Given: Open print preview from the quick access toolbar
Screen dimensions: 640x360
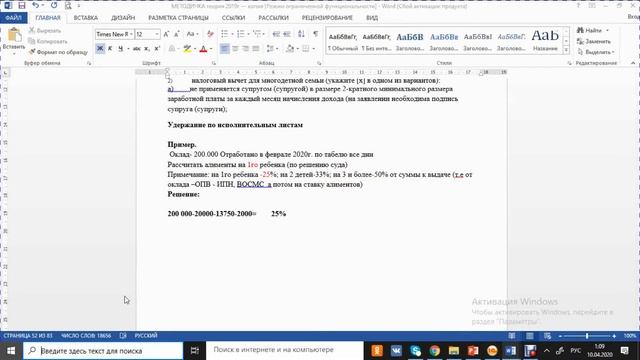Looking at the screenshot, I should 68,6.
